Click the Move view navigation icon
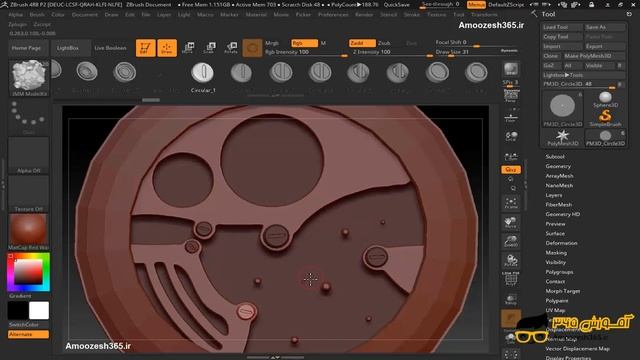 point(511,222)
